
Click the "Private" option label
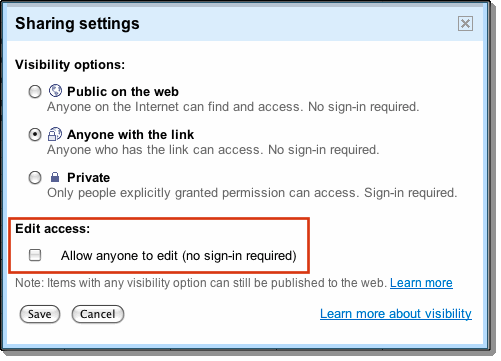[x=89, y=177]
